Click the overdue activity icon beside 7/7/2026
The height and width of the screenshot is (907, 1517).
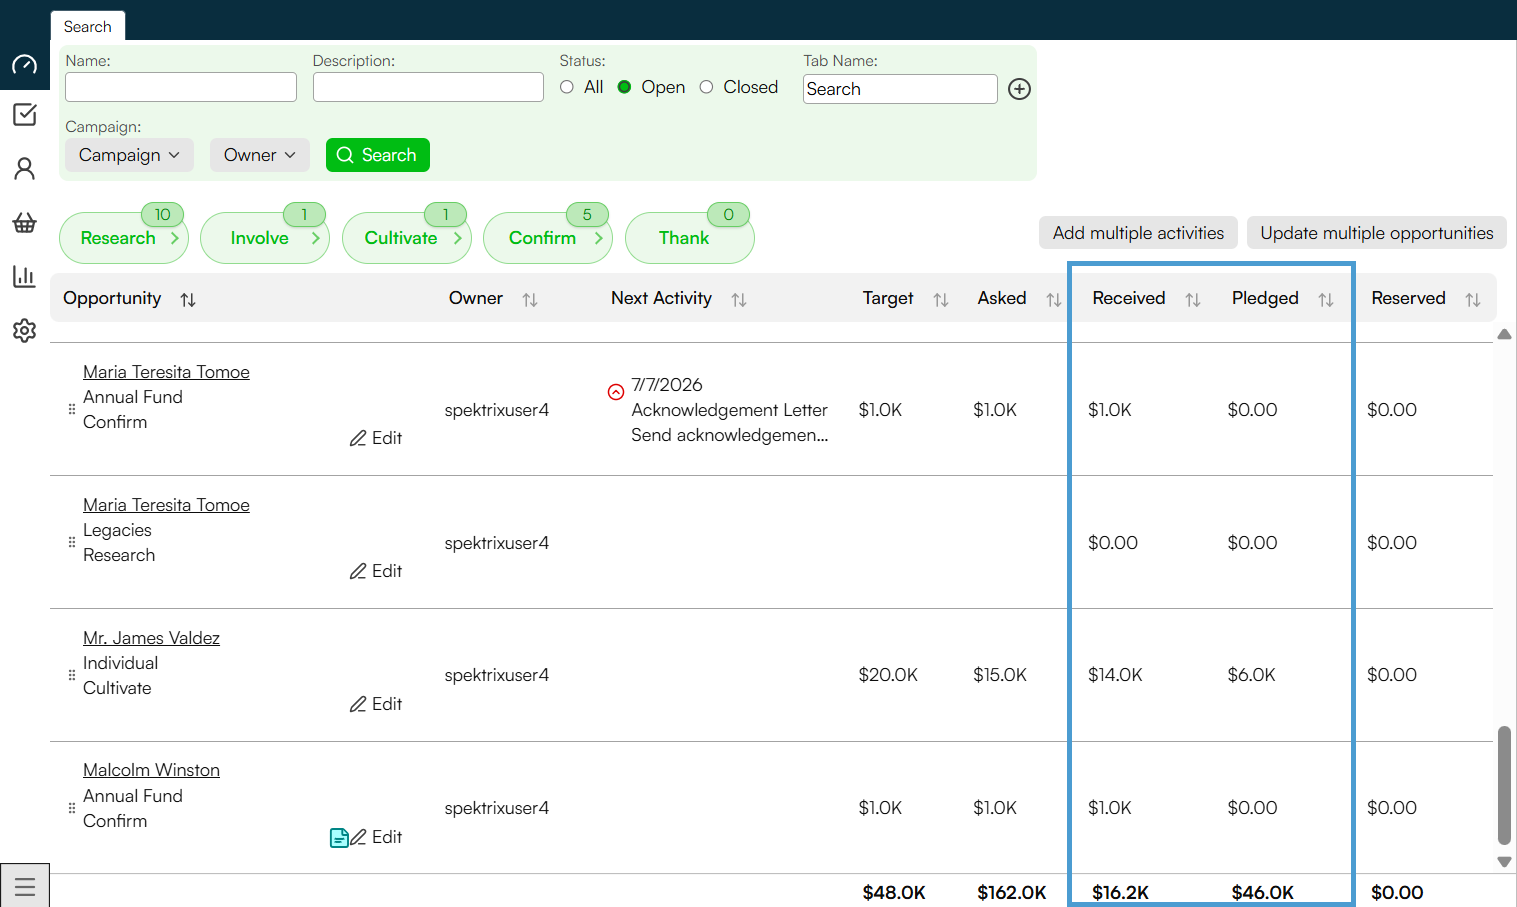pyautogui.click(x=616, y=392)
